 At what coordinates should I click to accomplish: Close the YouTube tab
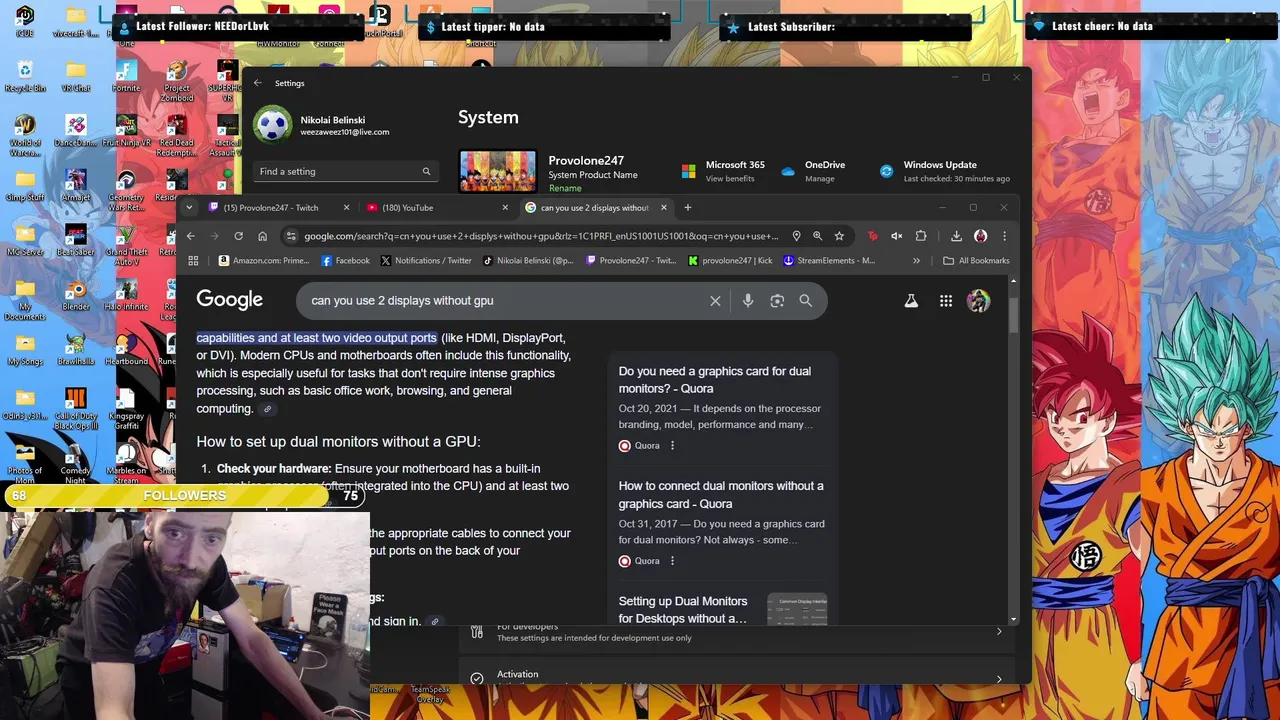(505, 208)
